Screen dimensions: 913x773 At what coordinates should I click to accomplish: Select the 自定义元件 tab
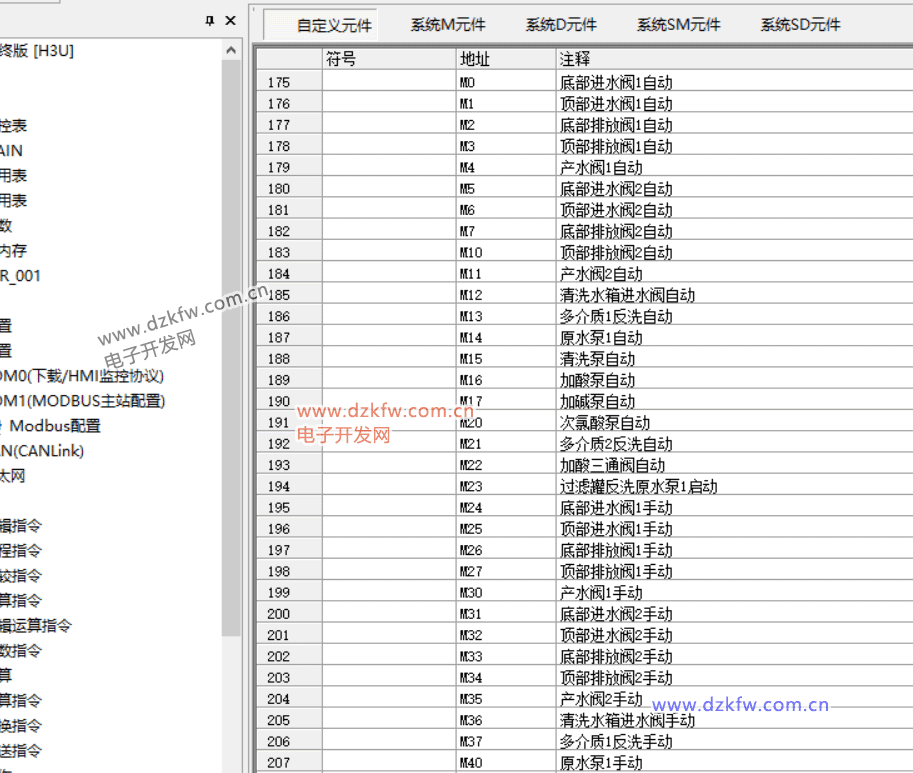tap(333, 26)
